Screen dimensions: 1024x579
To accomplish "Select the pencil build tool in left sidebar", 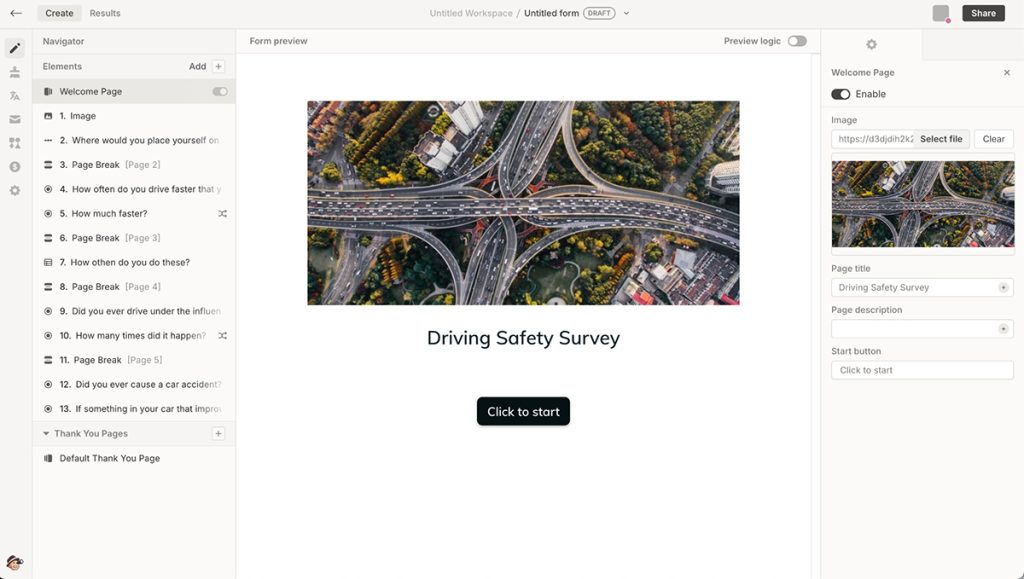I will click(15, 47).
